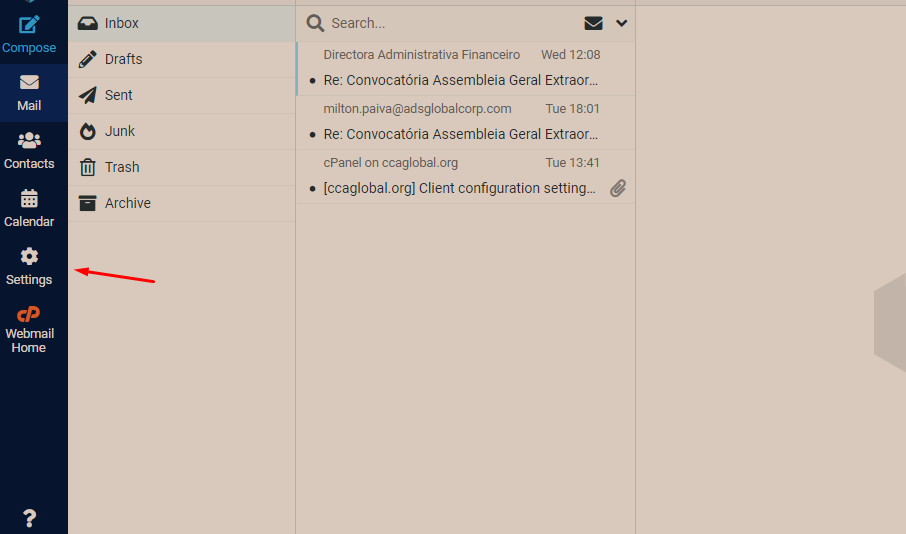The width and height of the screenshot is (906, 534).
Task: Open Contacts people icon
Action: pyautogui.click(x=29, y=140)
